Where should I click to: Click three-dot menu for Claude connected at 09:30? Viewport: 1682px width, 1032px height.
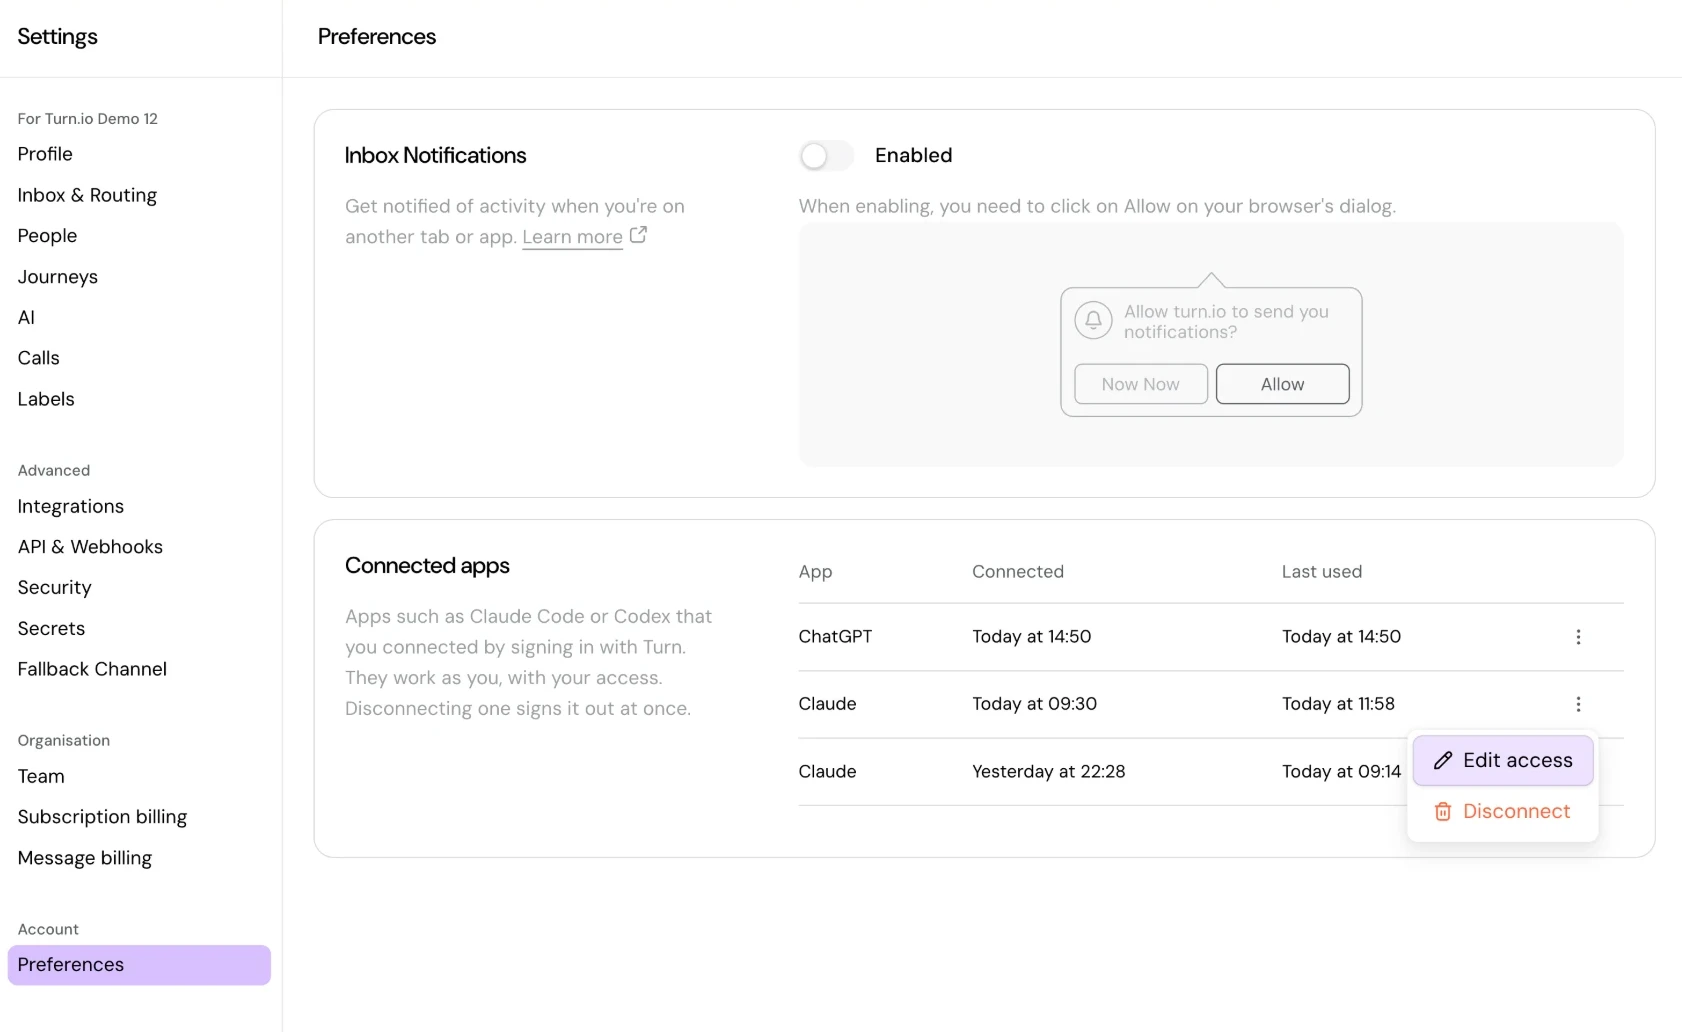pyautogui.click(x=1578, y=704)
